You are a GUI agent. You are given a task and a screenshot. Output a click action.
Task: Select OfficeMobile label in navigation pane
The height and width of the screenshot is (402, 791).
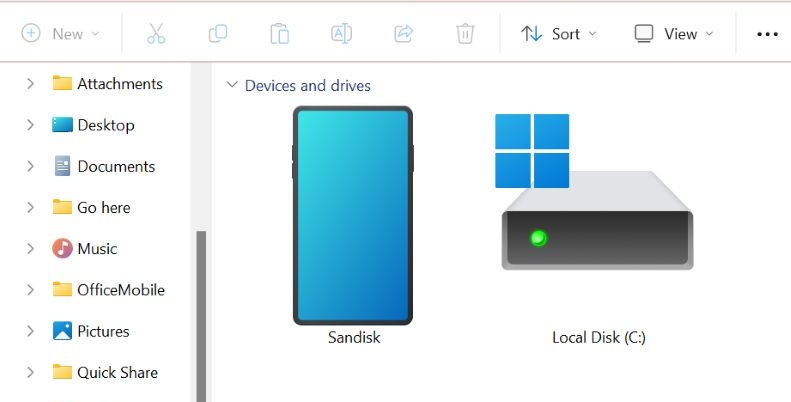pyautogui.click(x=121, y=290)
